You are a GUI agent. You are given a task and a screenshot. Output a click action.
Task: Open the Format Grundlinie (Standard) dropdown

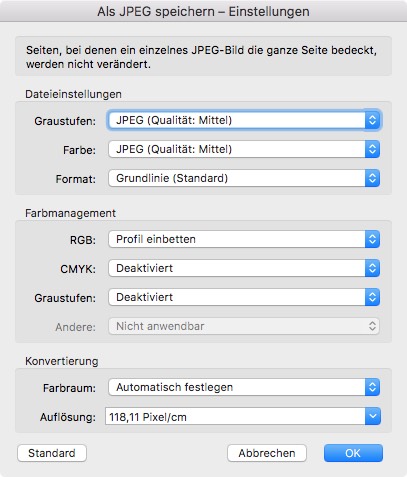244,178
